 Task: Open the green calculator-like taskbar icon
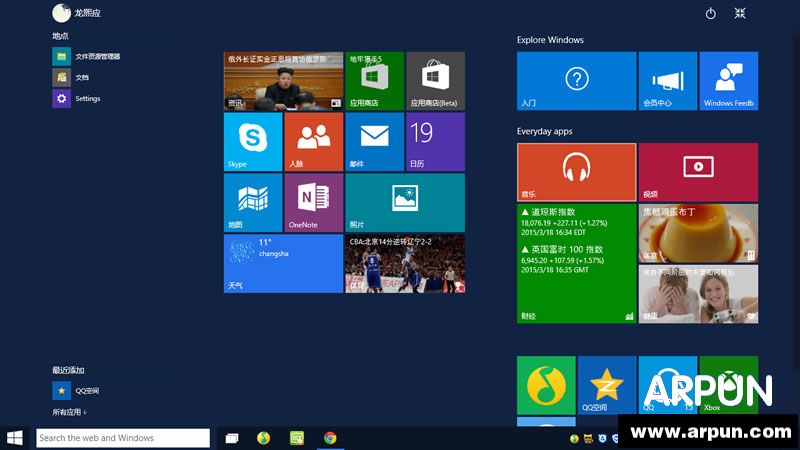click(296, 438)
